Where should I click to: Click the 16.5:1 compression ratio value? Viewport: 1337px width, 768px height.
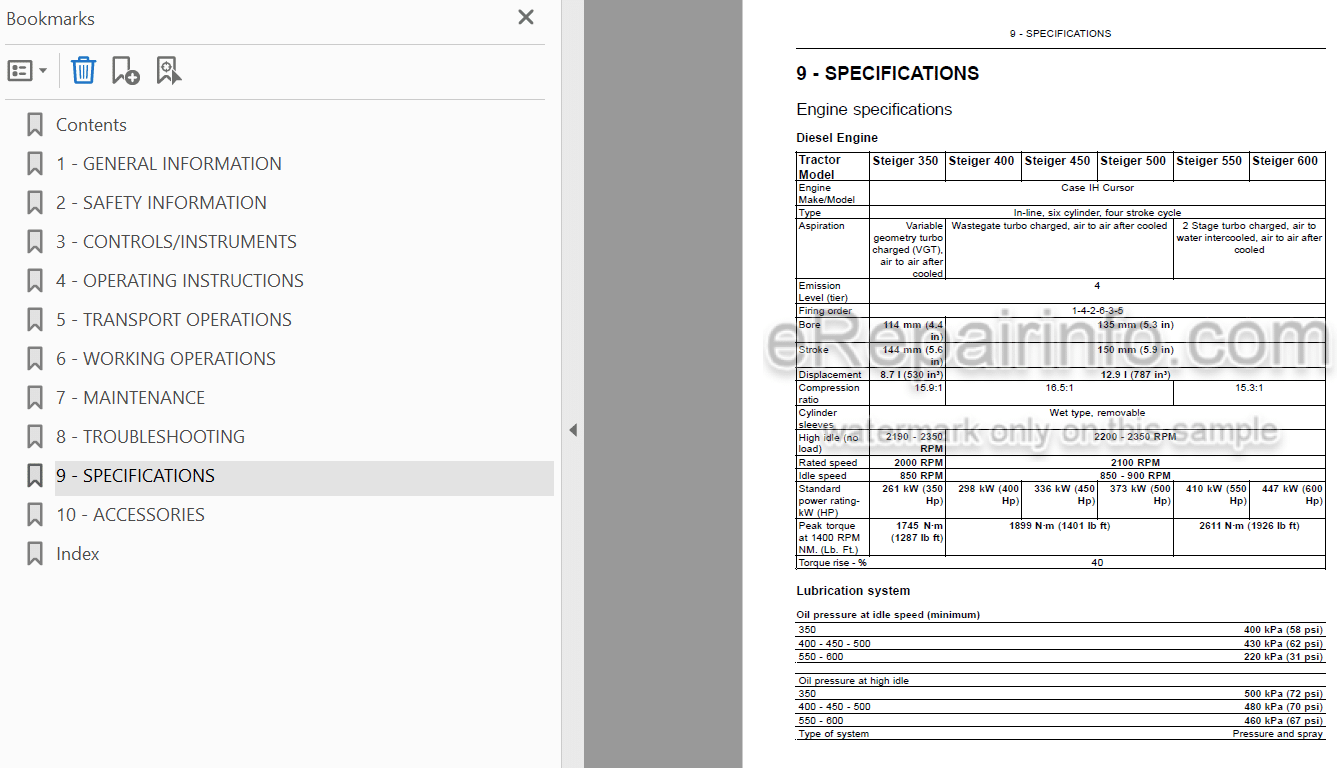tap(1059, 388)
